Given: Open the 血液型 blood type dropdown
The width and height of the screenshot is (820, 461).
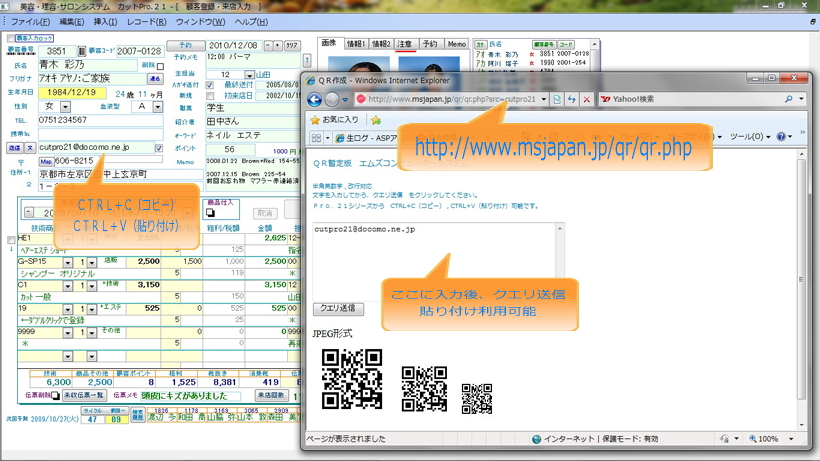Looking at the screenshot, I should 158,107.
